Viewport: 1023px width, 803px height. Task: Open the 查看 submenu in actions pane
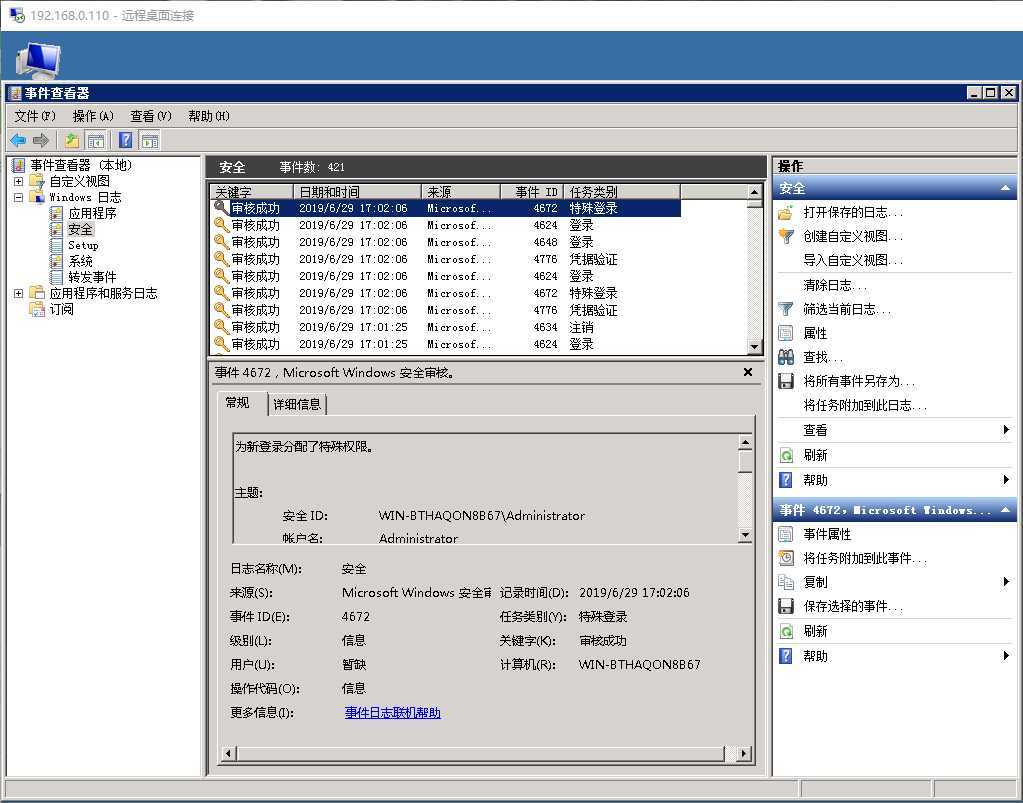pyautogui.click(x=815, y=430)
